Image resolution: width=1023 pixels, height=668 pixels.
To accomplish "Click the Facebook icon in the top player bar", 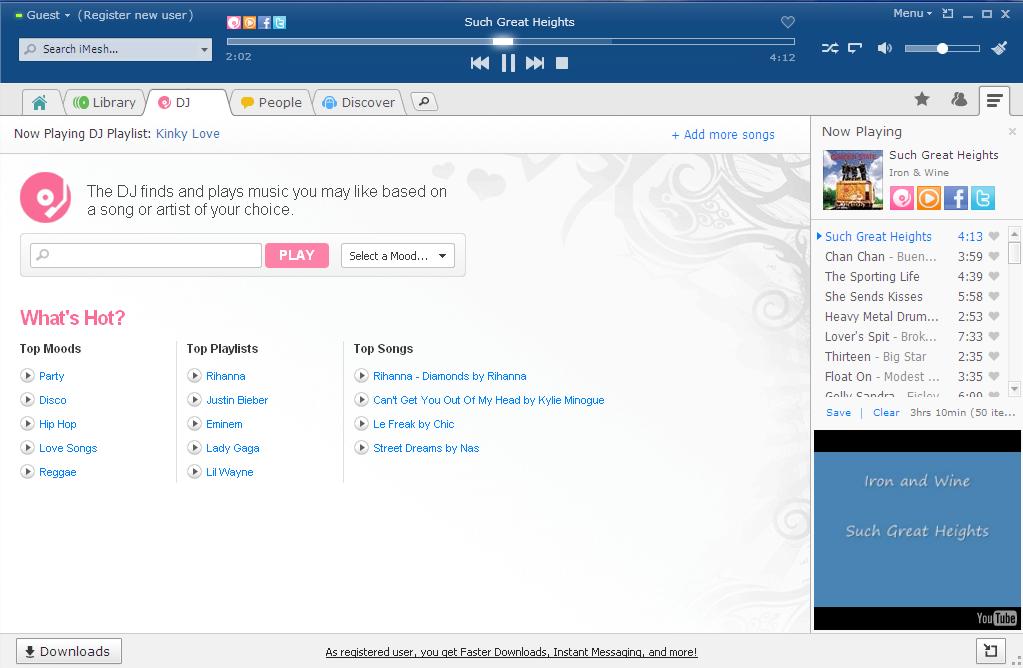I will [264, 23].
